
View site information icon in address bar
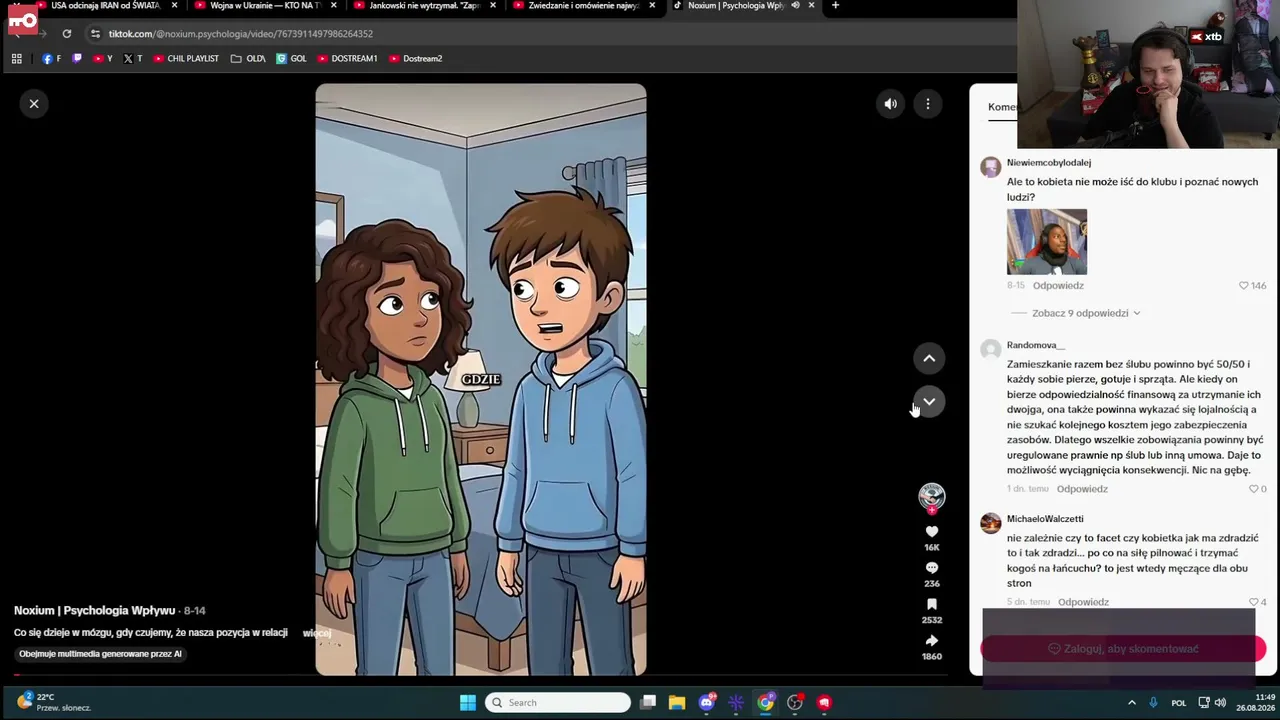95,34
